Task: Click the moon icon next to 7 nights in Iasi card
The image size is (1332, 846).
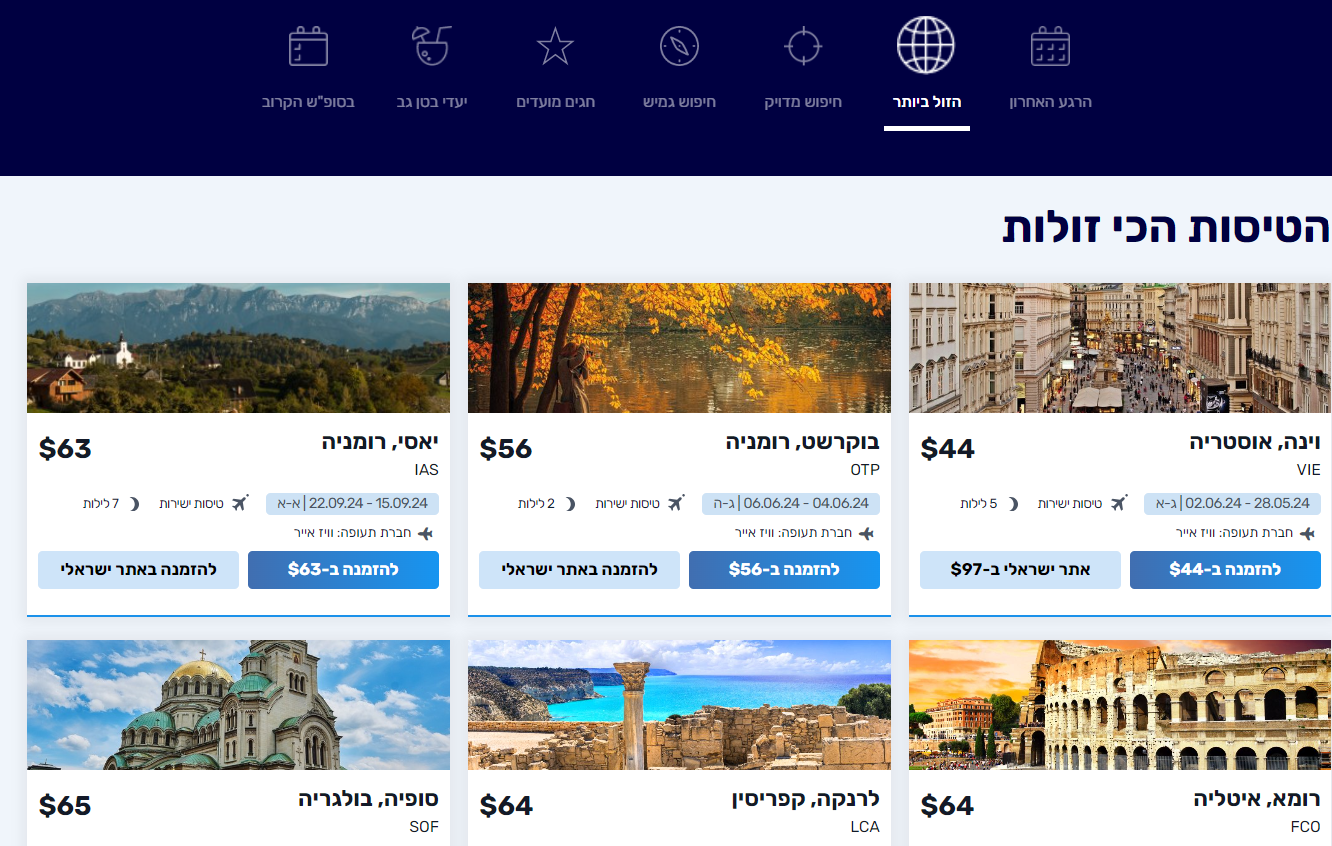Action: pos(134,503)
